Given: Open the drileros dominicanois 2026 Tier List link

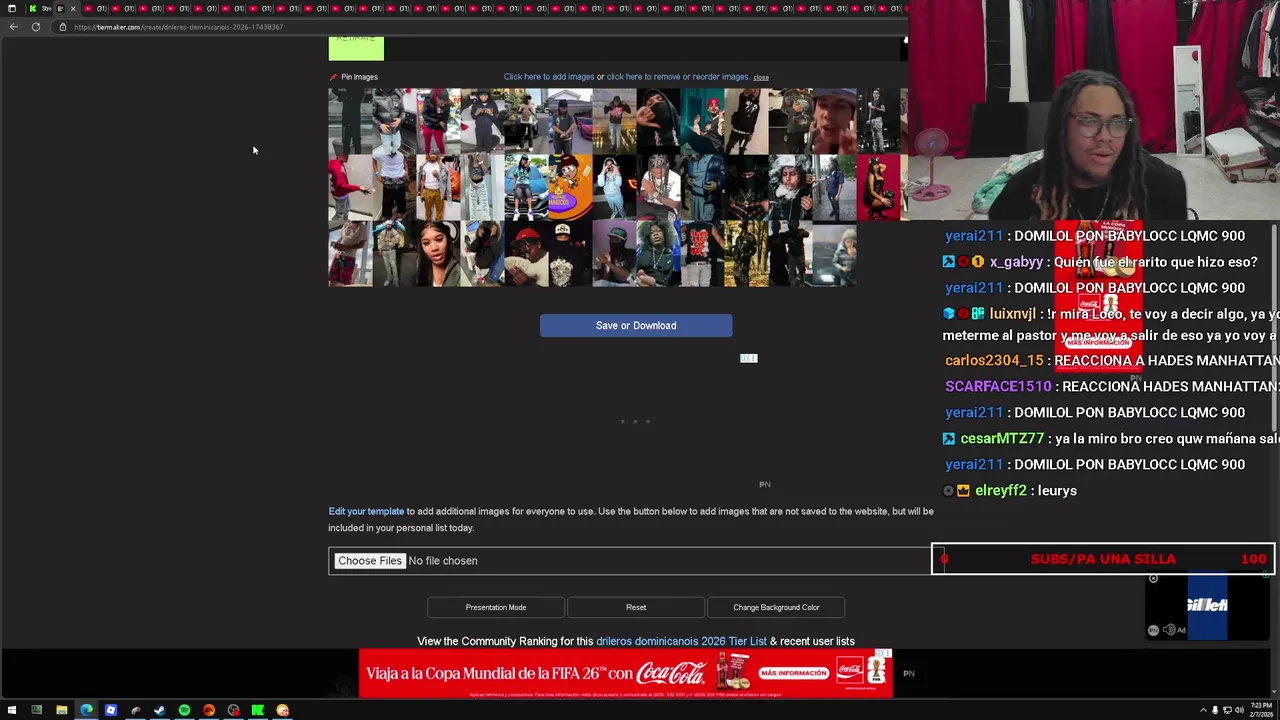Looking at the screenshot, I should point(681,641).
